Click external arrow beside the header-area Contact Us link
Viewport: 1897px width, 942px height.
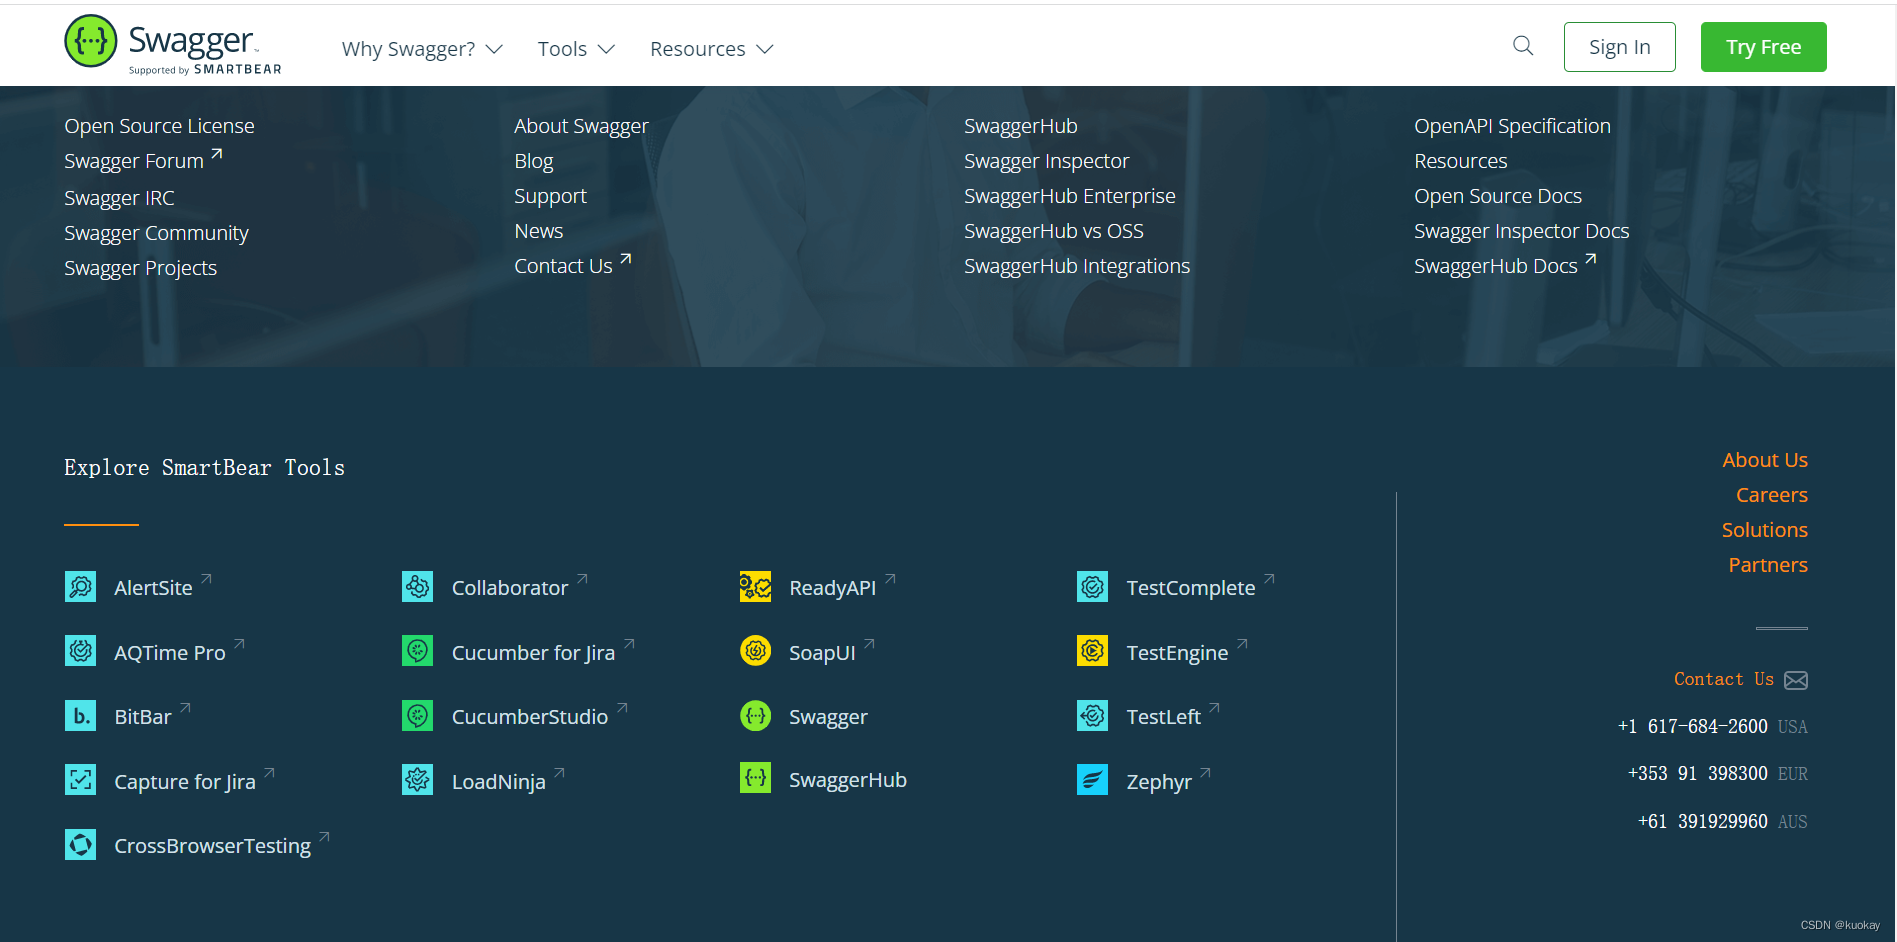click(626, 259)
